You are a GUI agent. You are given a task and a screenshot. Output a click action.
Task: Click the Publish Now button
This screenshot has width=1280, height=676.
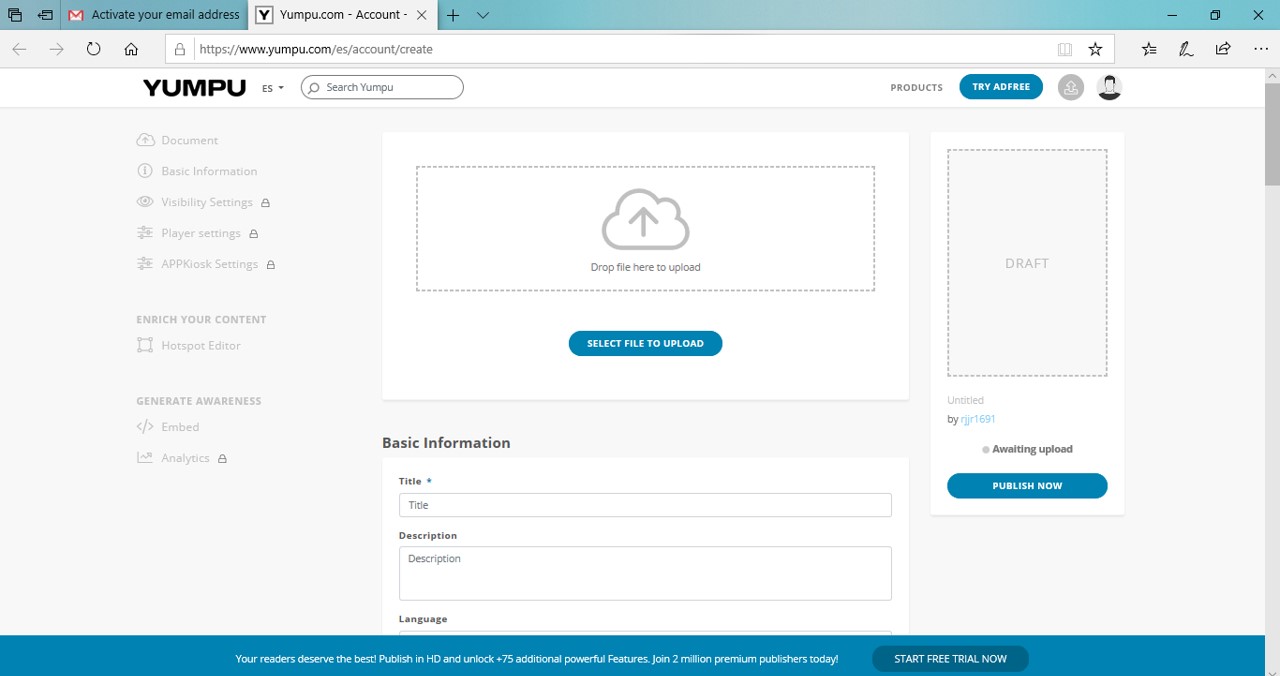(x=1027, y=486)
